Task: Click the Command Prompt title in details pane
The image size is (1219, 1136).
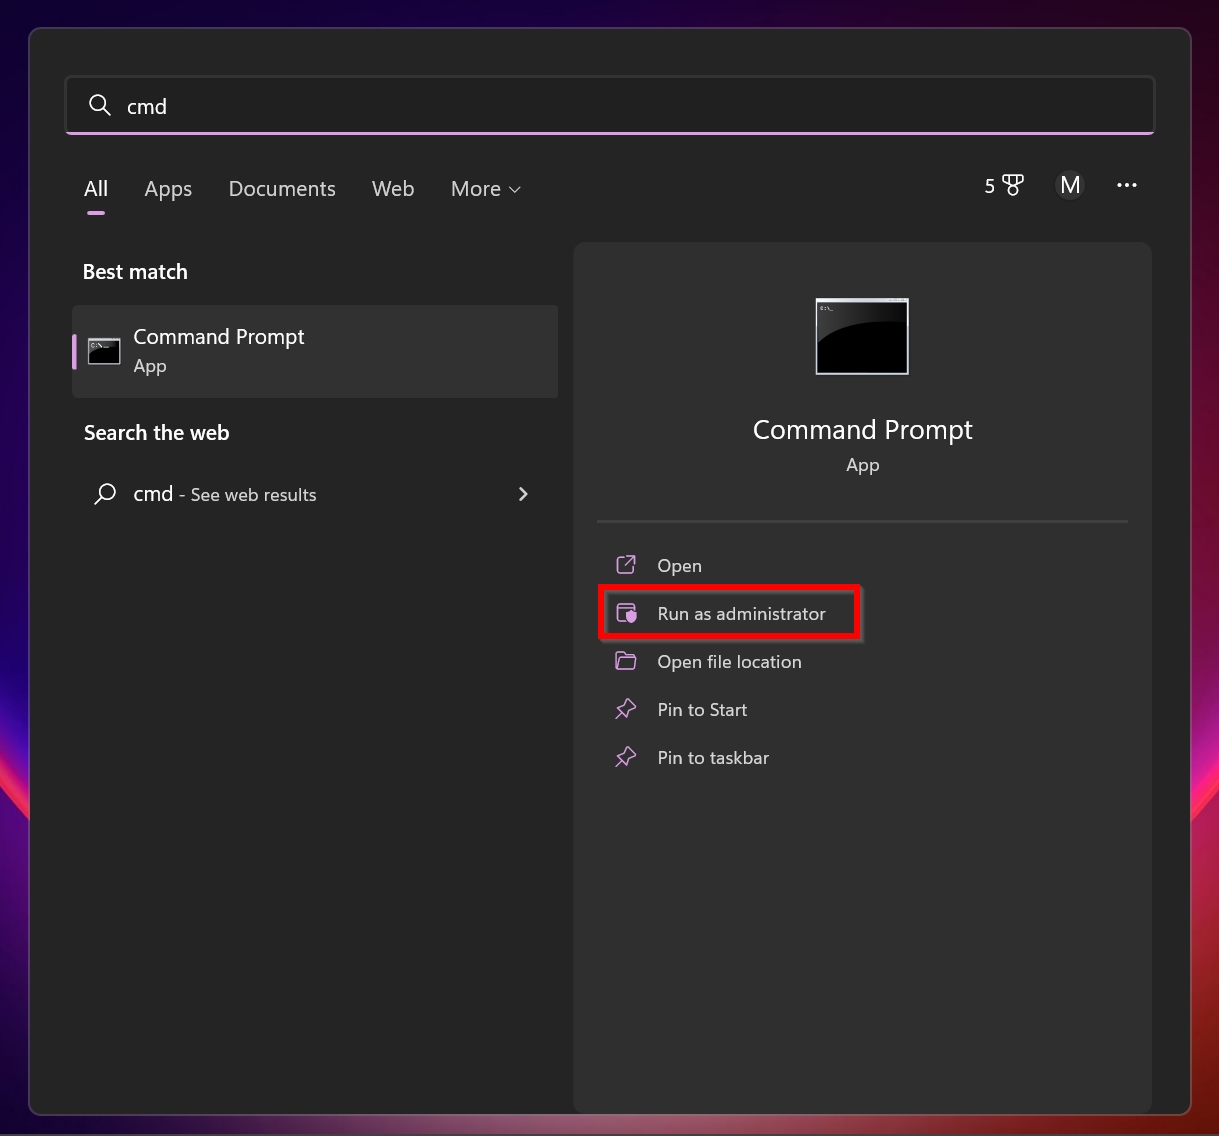Action: 862,430
